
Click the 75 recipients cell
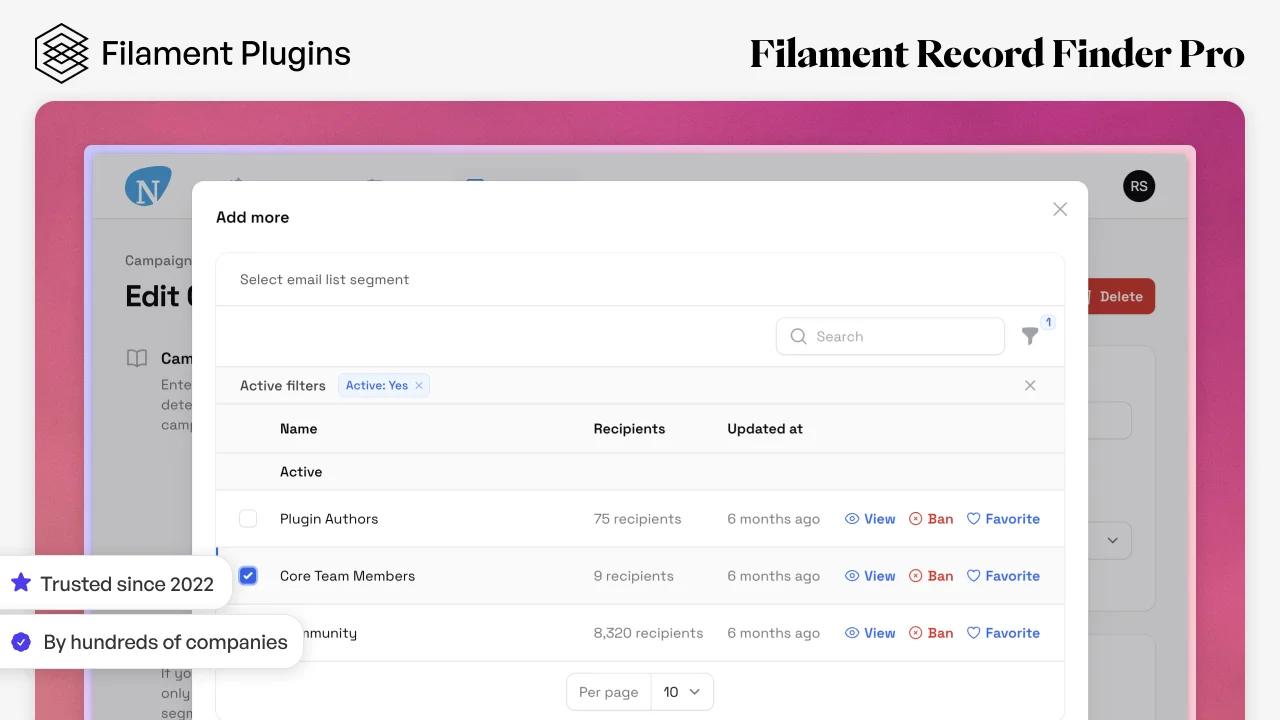click(x=637, y=519)
